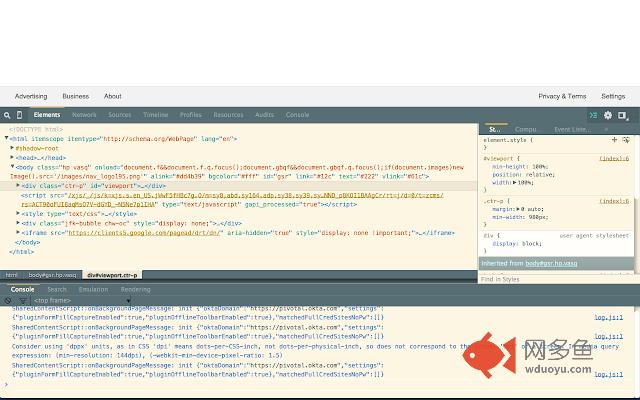640x400 pixels.
Task: Click inherited-from body#gsr.hp.vasq link
Action: (551, 263)
